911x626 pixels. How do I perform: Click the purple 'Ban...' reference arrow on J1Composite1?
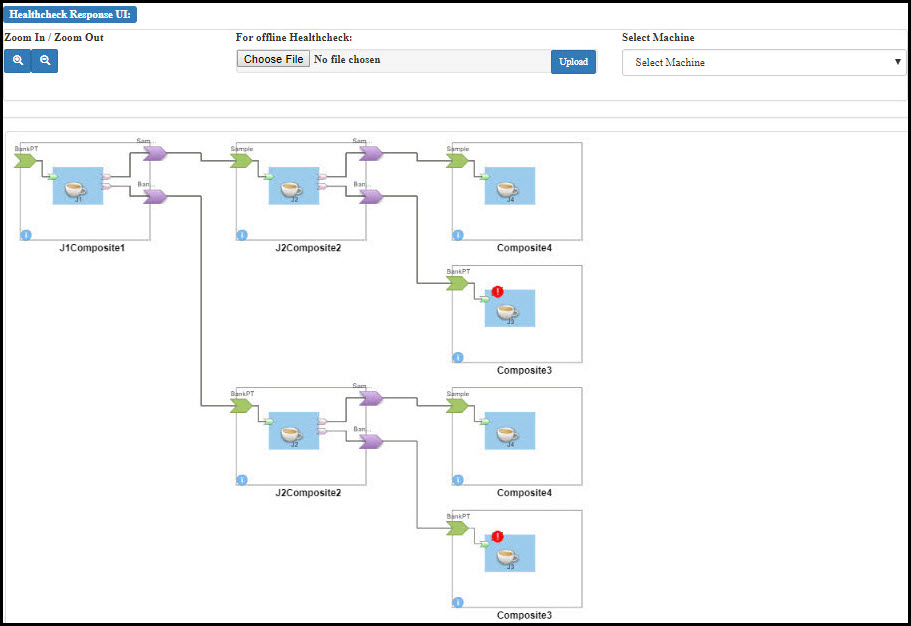(154, 197)
